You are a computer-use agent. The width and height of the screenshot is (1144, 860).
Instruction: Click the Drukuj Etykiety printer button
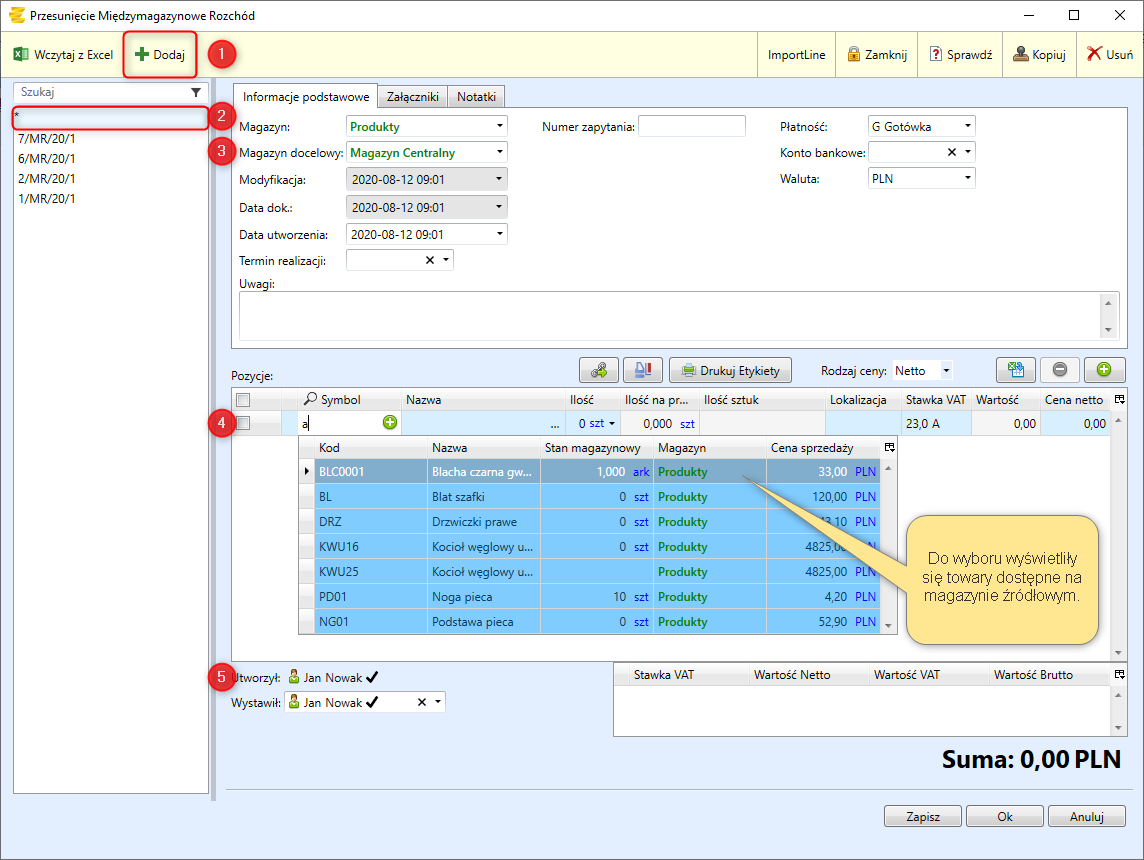tap(730, 370)
